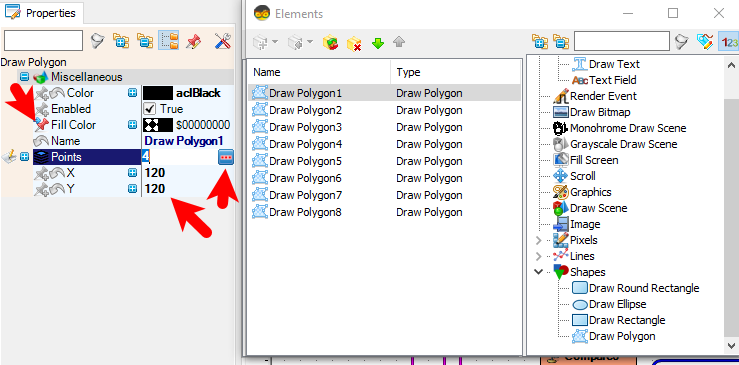The width and height of the screenshot is (739, 365).
Task: Click the pin icon beside the Enabled property
Action: coord(42,109)
